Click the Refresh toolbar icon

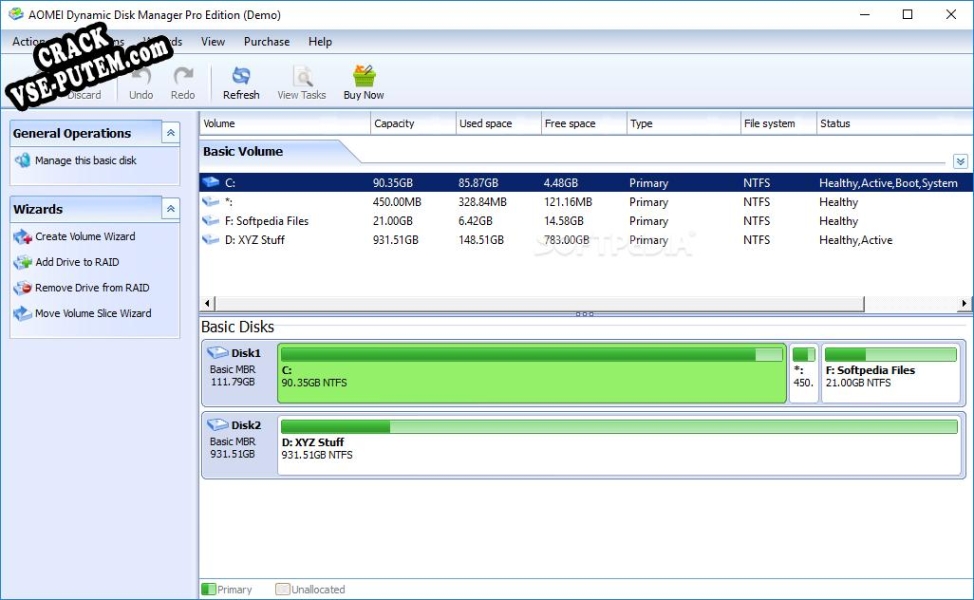click(241, 76)
